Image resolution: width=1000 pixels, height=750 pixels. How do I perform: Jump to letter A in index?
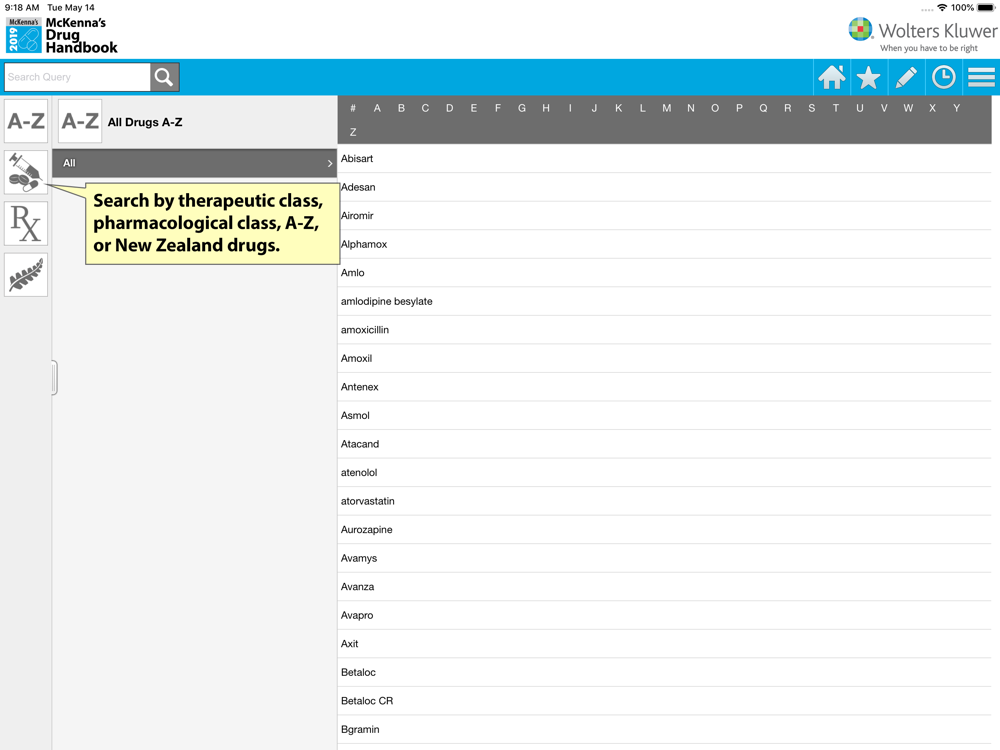pyautogui.click(x=377, y=108)
